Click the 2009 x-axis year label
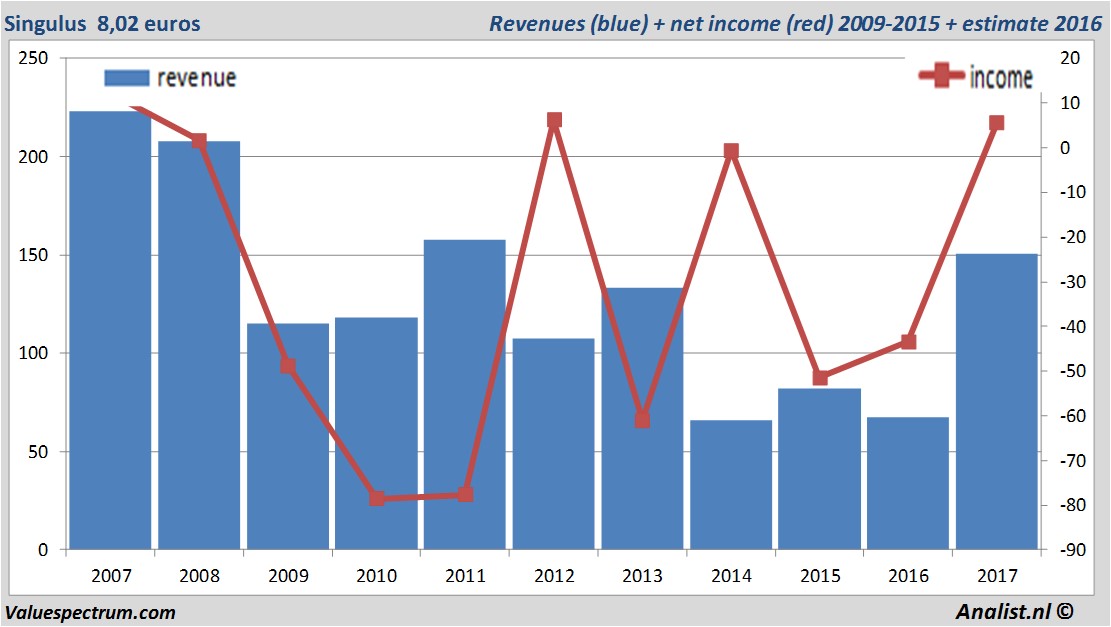1111x627 pixels. (288, 575)
